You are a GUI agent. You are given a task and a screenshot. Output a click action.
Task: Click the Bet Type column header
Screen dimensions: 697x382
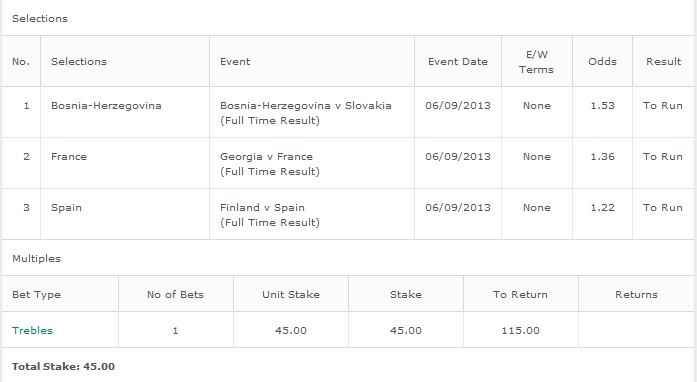pyautogui.click(x=36, y=295)
